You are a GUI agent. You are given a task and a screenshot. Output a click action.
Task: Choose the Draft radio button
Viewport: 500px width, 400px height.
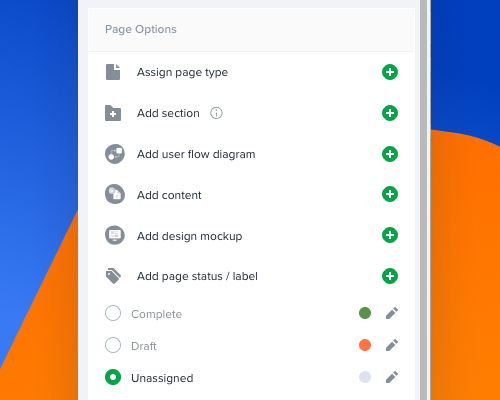tap(113, 345)
